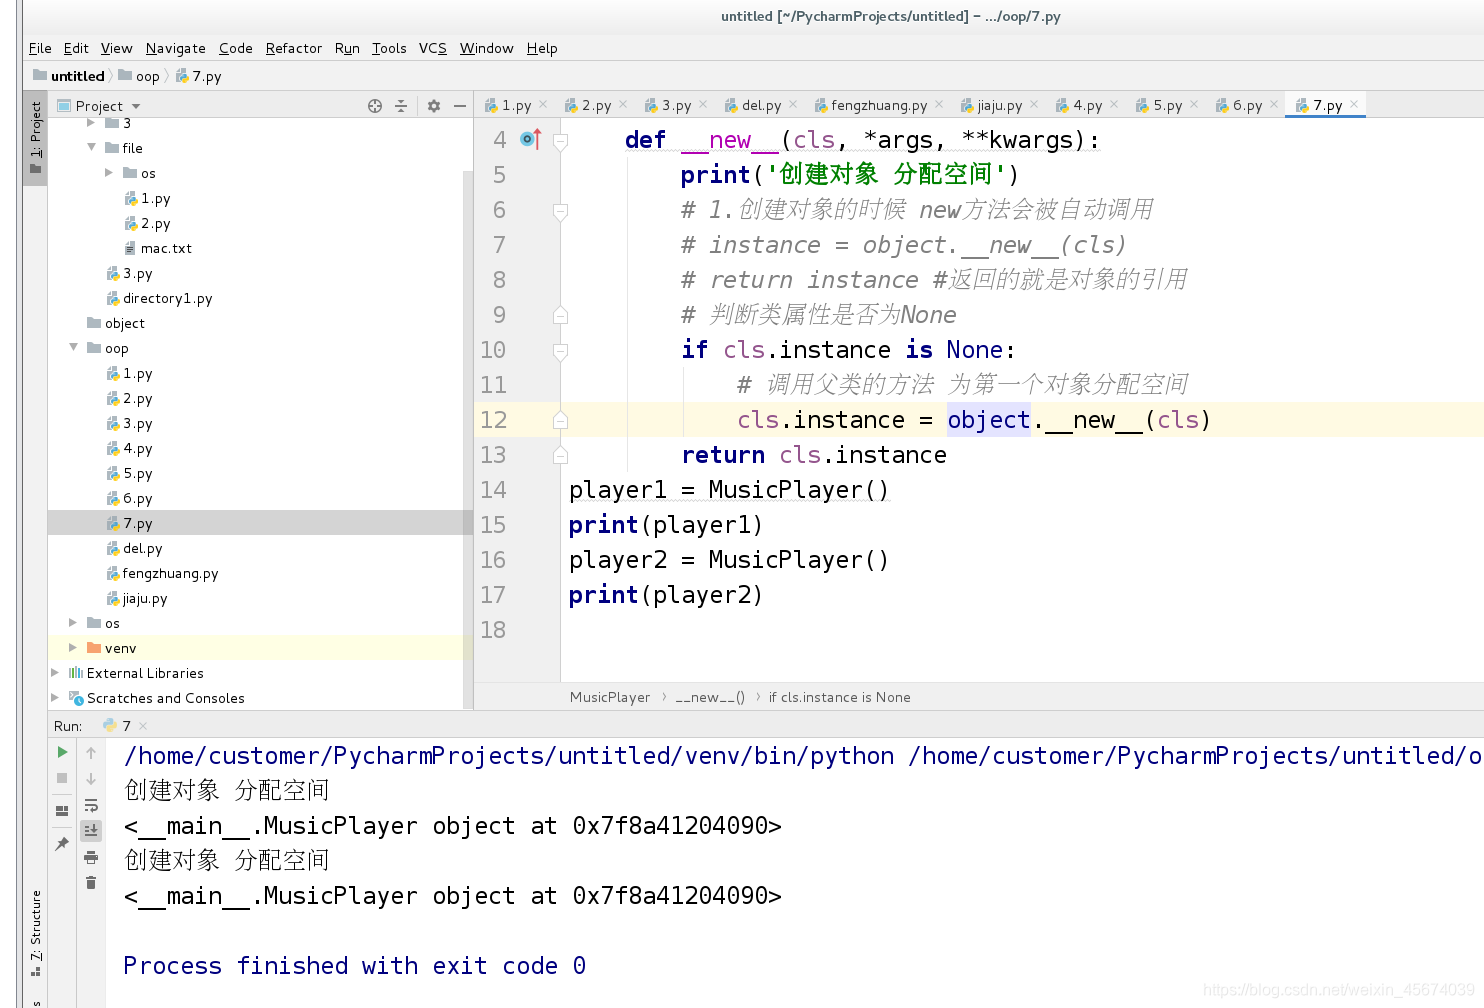Select mac.txt in project tree
Image resolution: width=1484 pixels, height=1008 pixels.
pos(166,248)
